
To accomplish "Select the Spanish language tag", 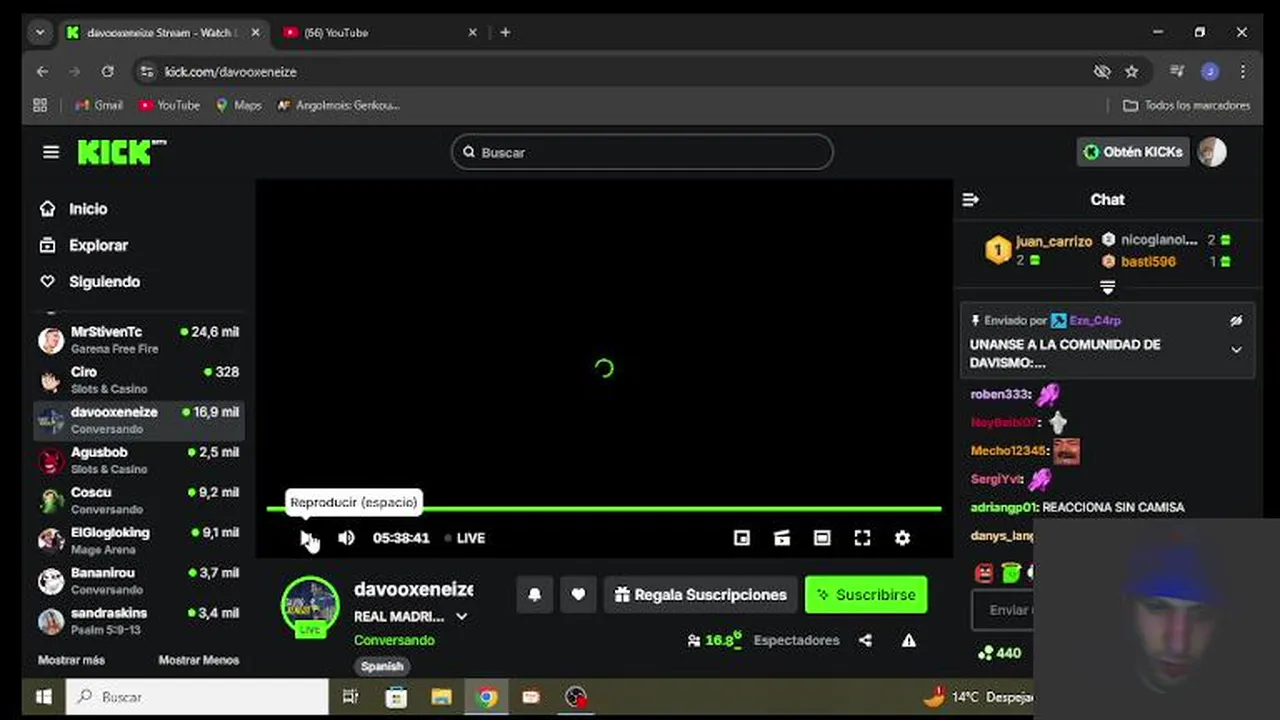I will 382,666.
